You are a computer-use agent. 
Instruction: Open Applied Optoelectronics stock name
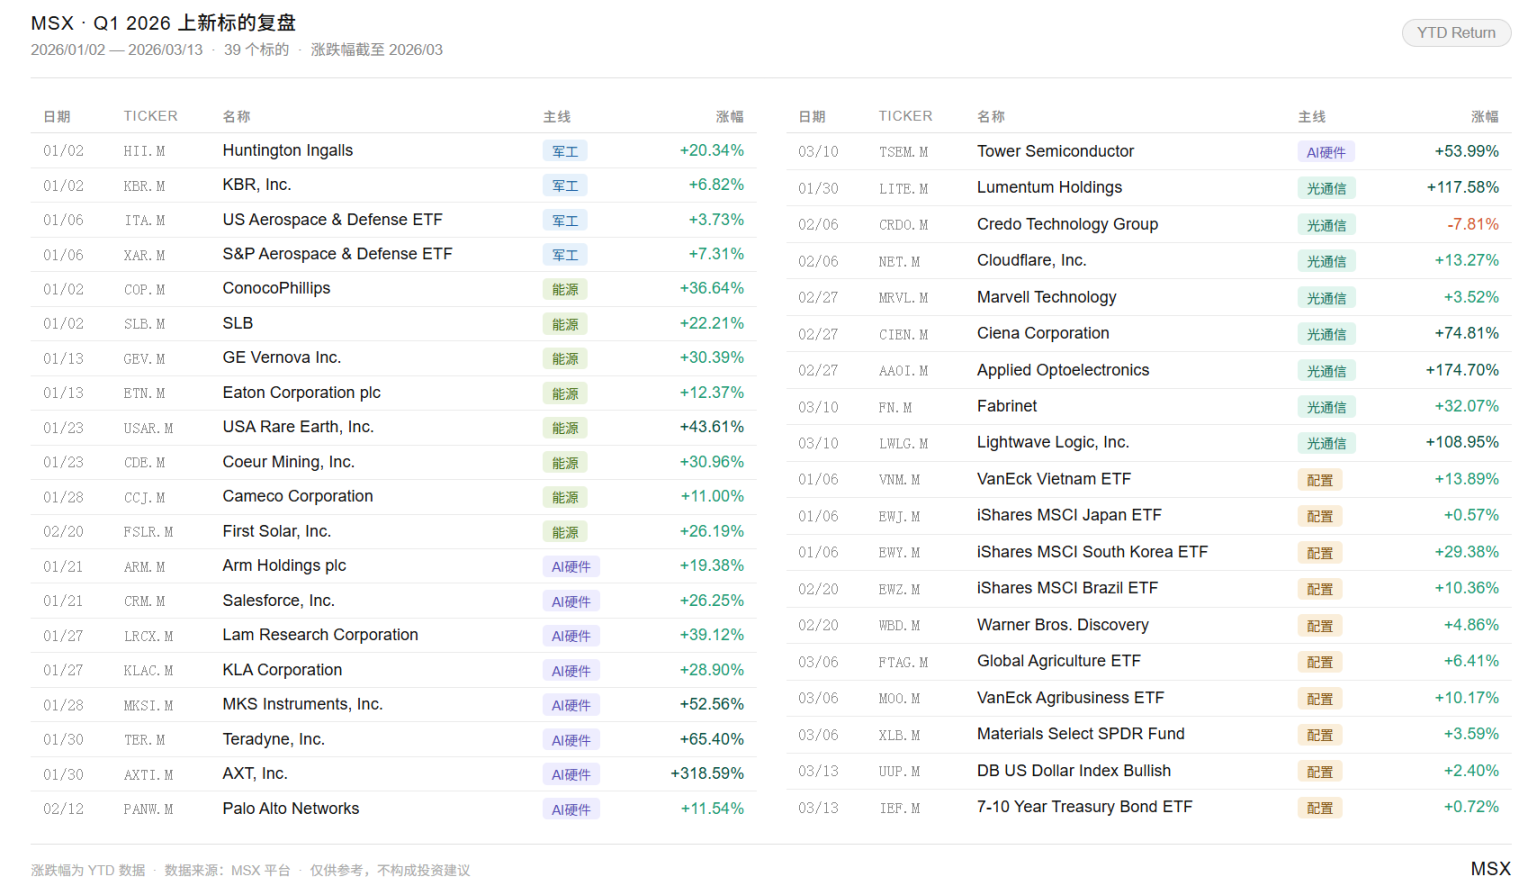[1062, 370]
